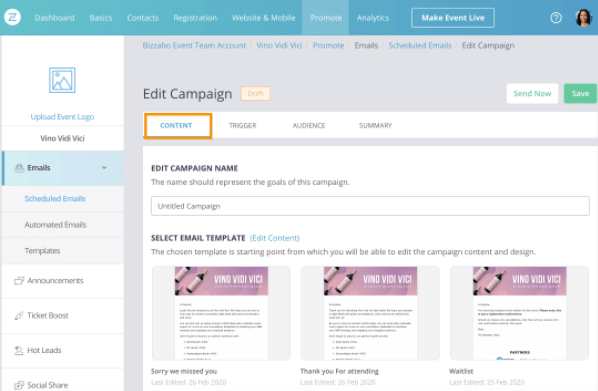Viewport: 598px width, 391px height.
Task: Open the Social Share sidebar item
Action: pos(63,381)
